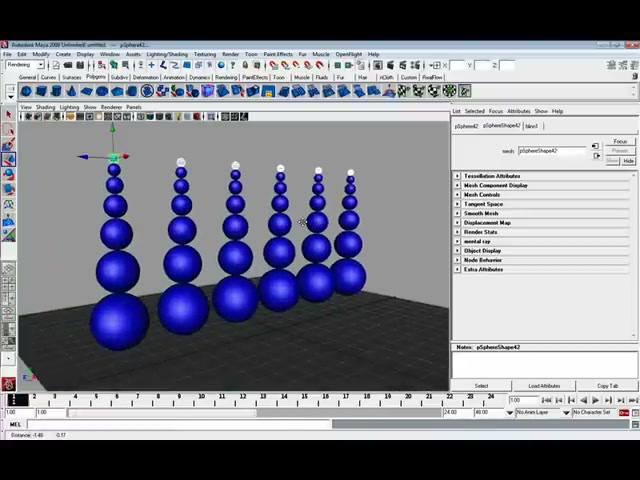Create a polygon plane from the shelf
The width and height of the screenshot is (640, 480).
click(x=87, y=91)
